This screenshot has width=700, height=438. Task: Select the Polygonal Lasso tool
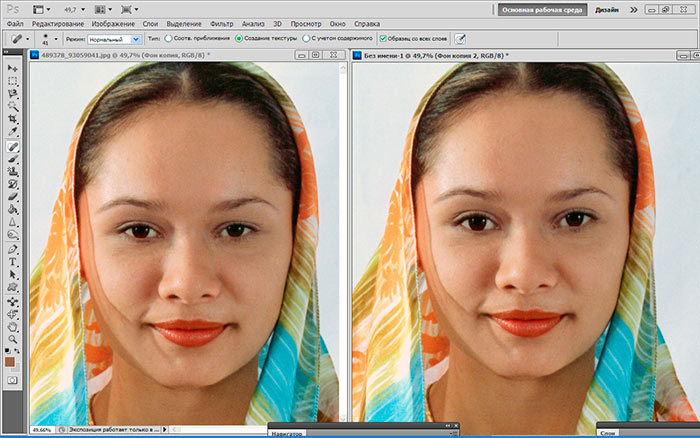(12, 94)
